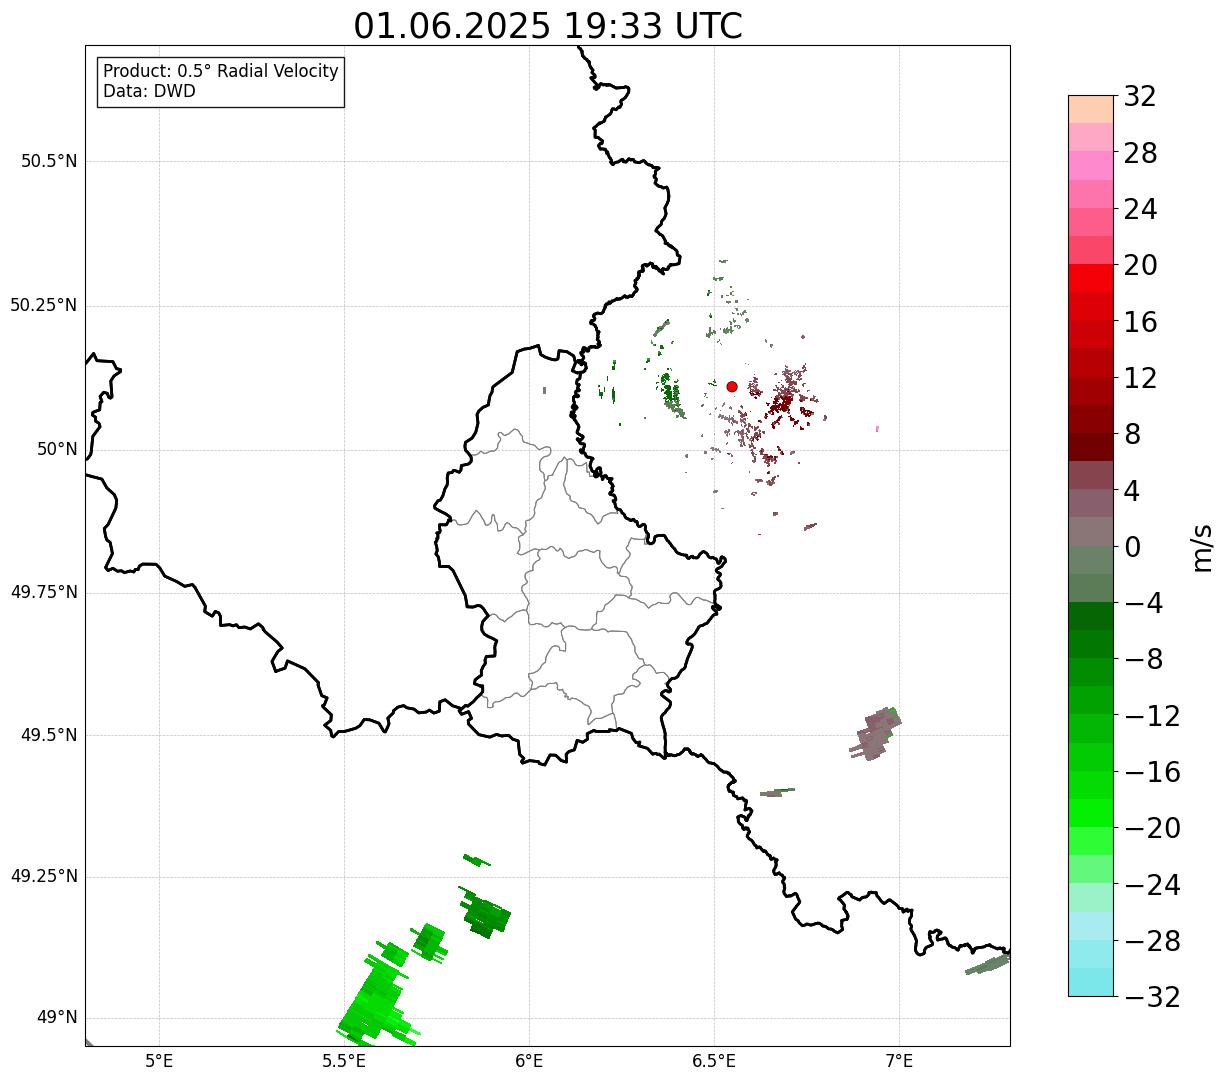Click the colorbar tick label −16
Screen dimensions: 1225x1081
[x=1152, y=772]
